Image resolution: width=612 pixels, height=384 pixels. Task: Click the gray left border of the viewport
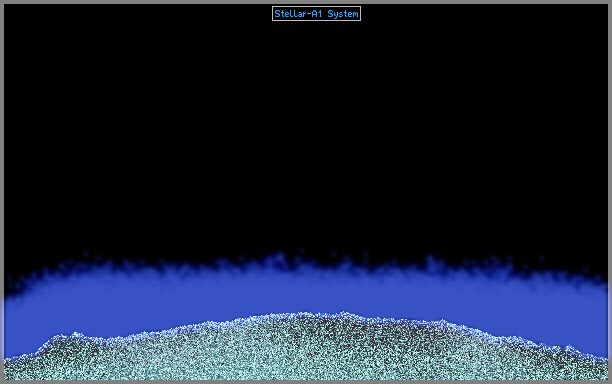pos(2,192)
